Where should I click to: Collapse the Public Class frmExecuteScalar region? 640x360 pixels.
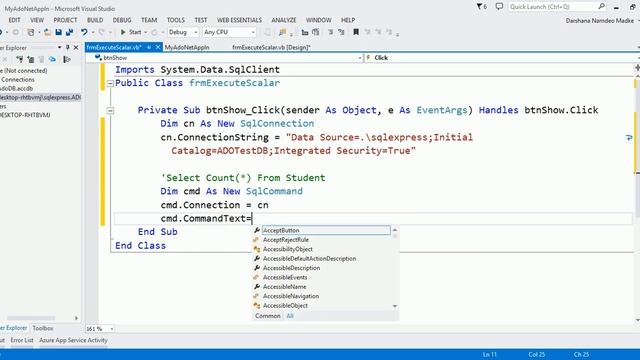(x=110, y=84)
